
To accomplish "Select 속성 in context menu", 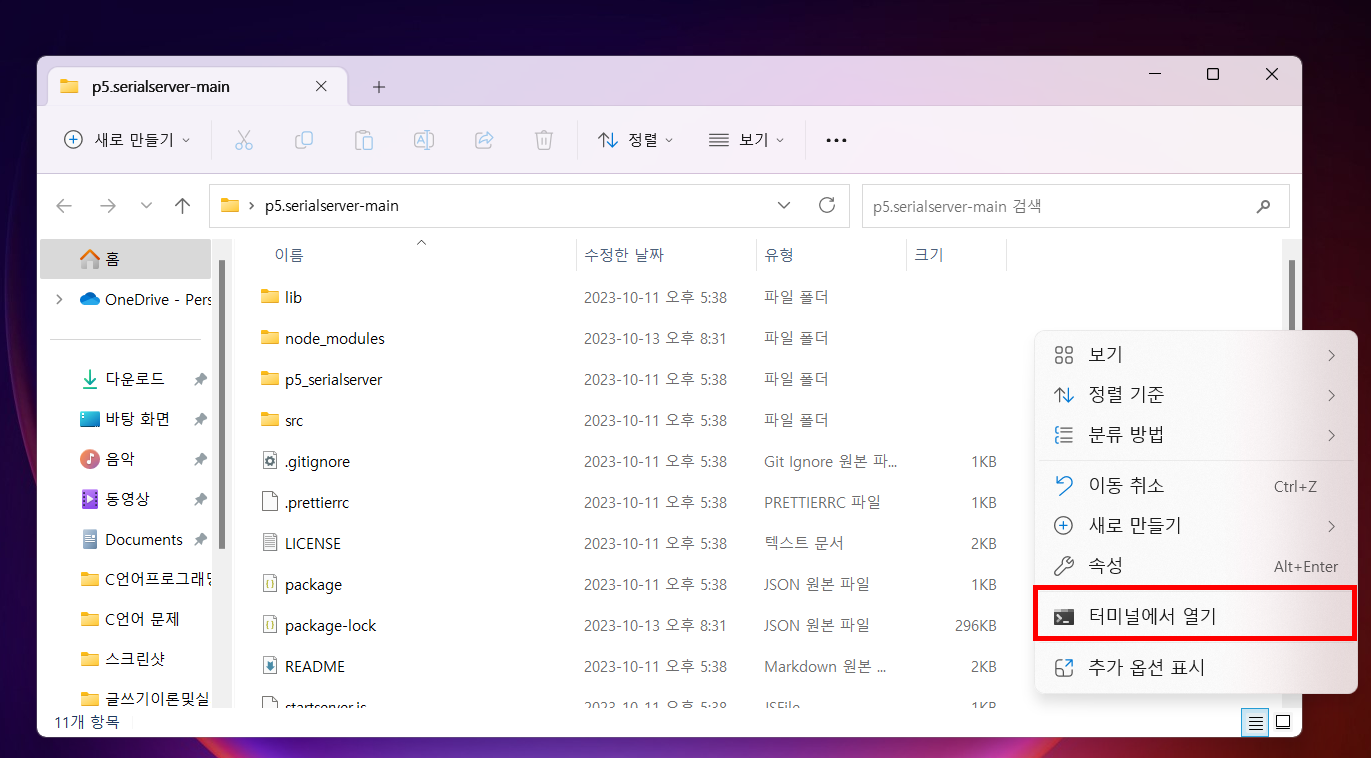I will click(x=1196, y=566).
